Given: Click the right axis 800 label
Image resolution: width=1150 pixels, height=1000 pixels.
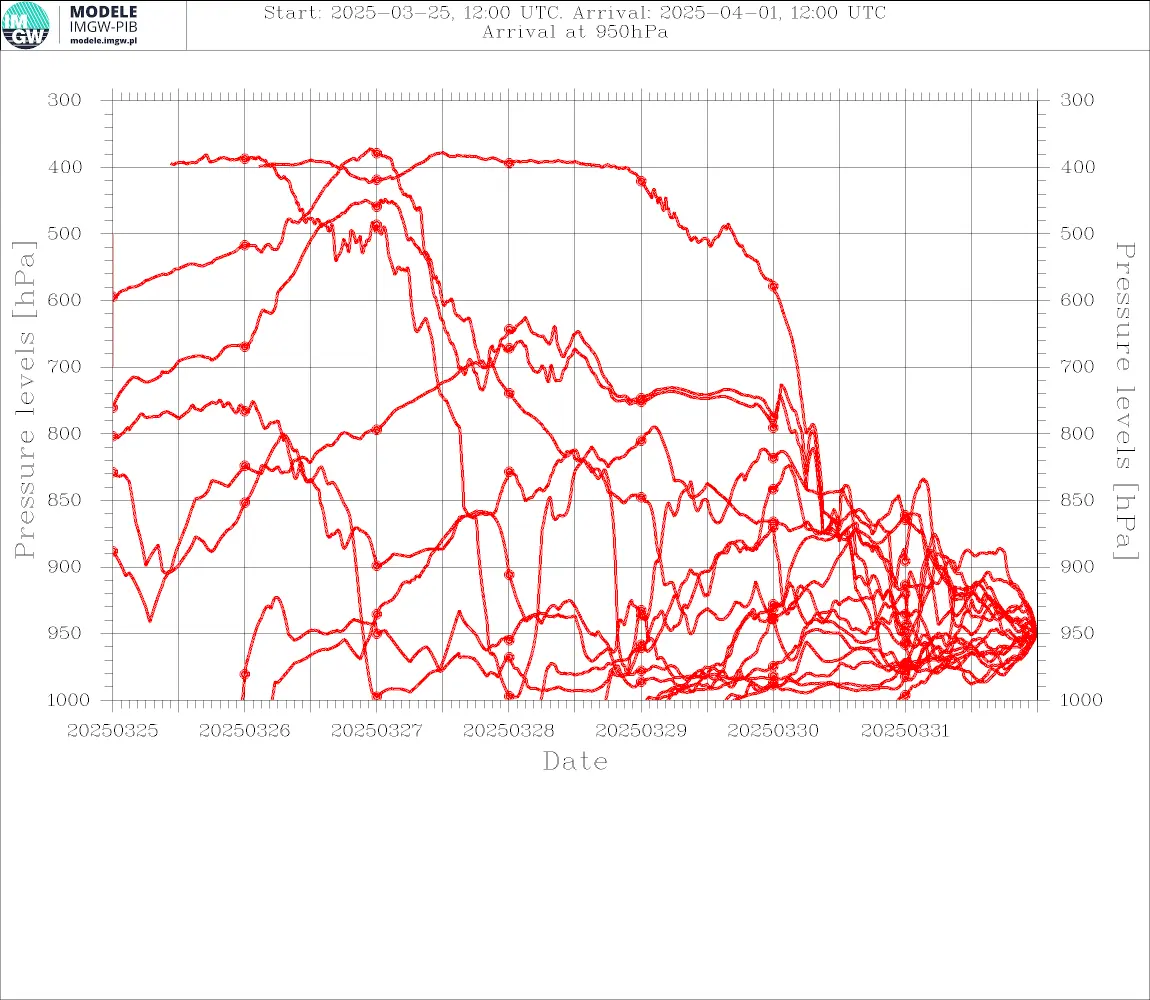Looking at the screenshot, I should point(1077,434).
